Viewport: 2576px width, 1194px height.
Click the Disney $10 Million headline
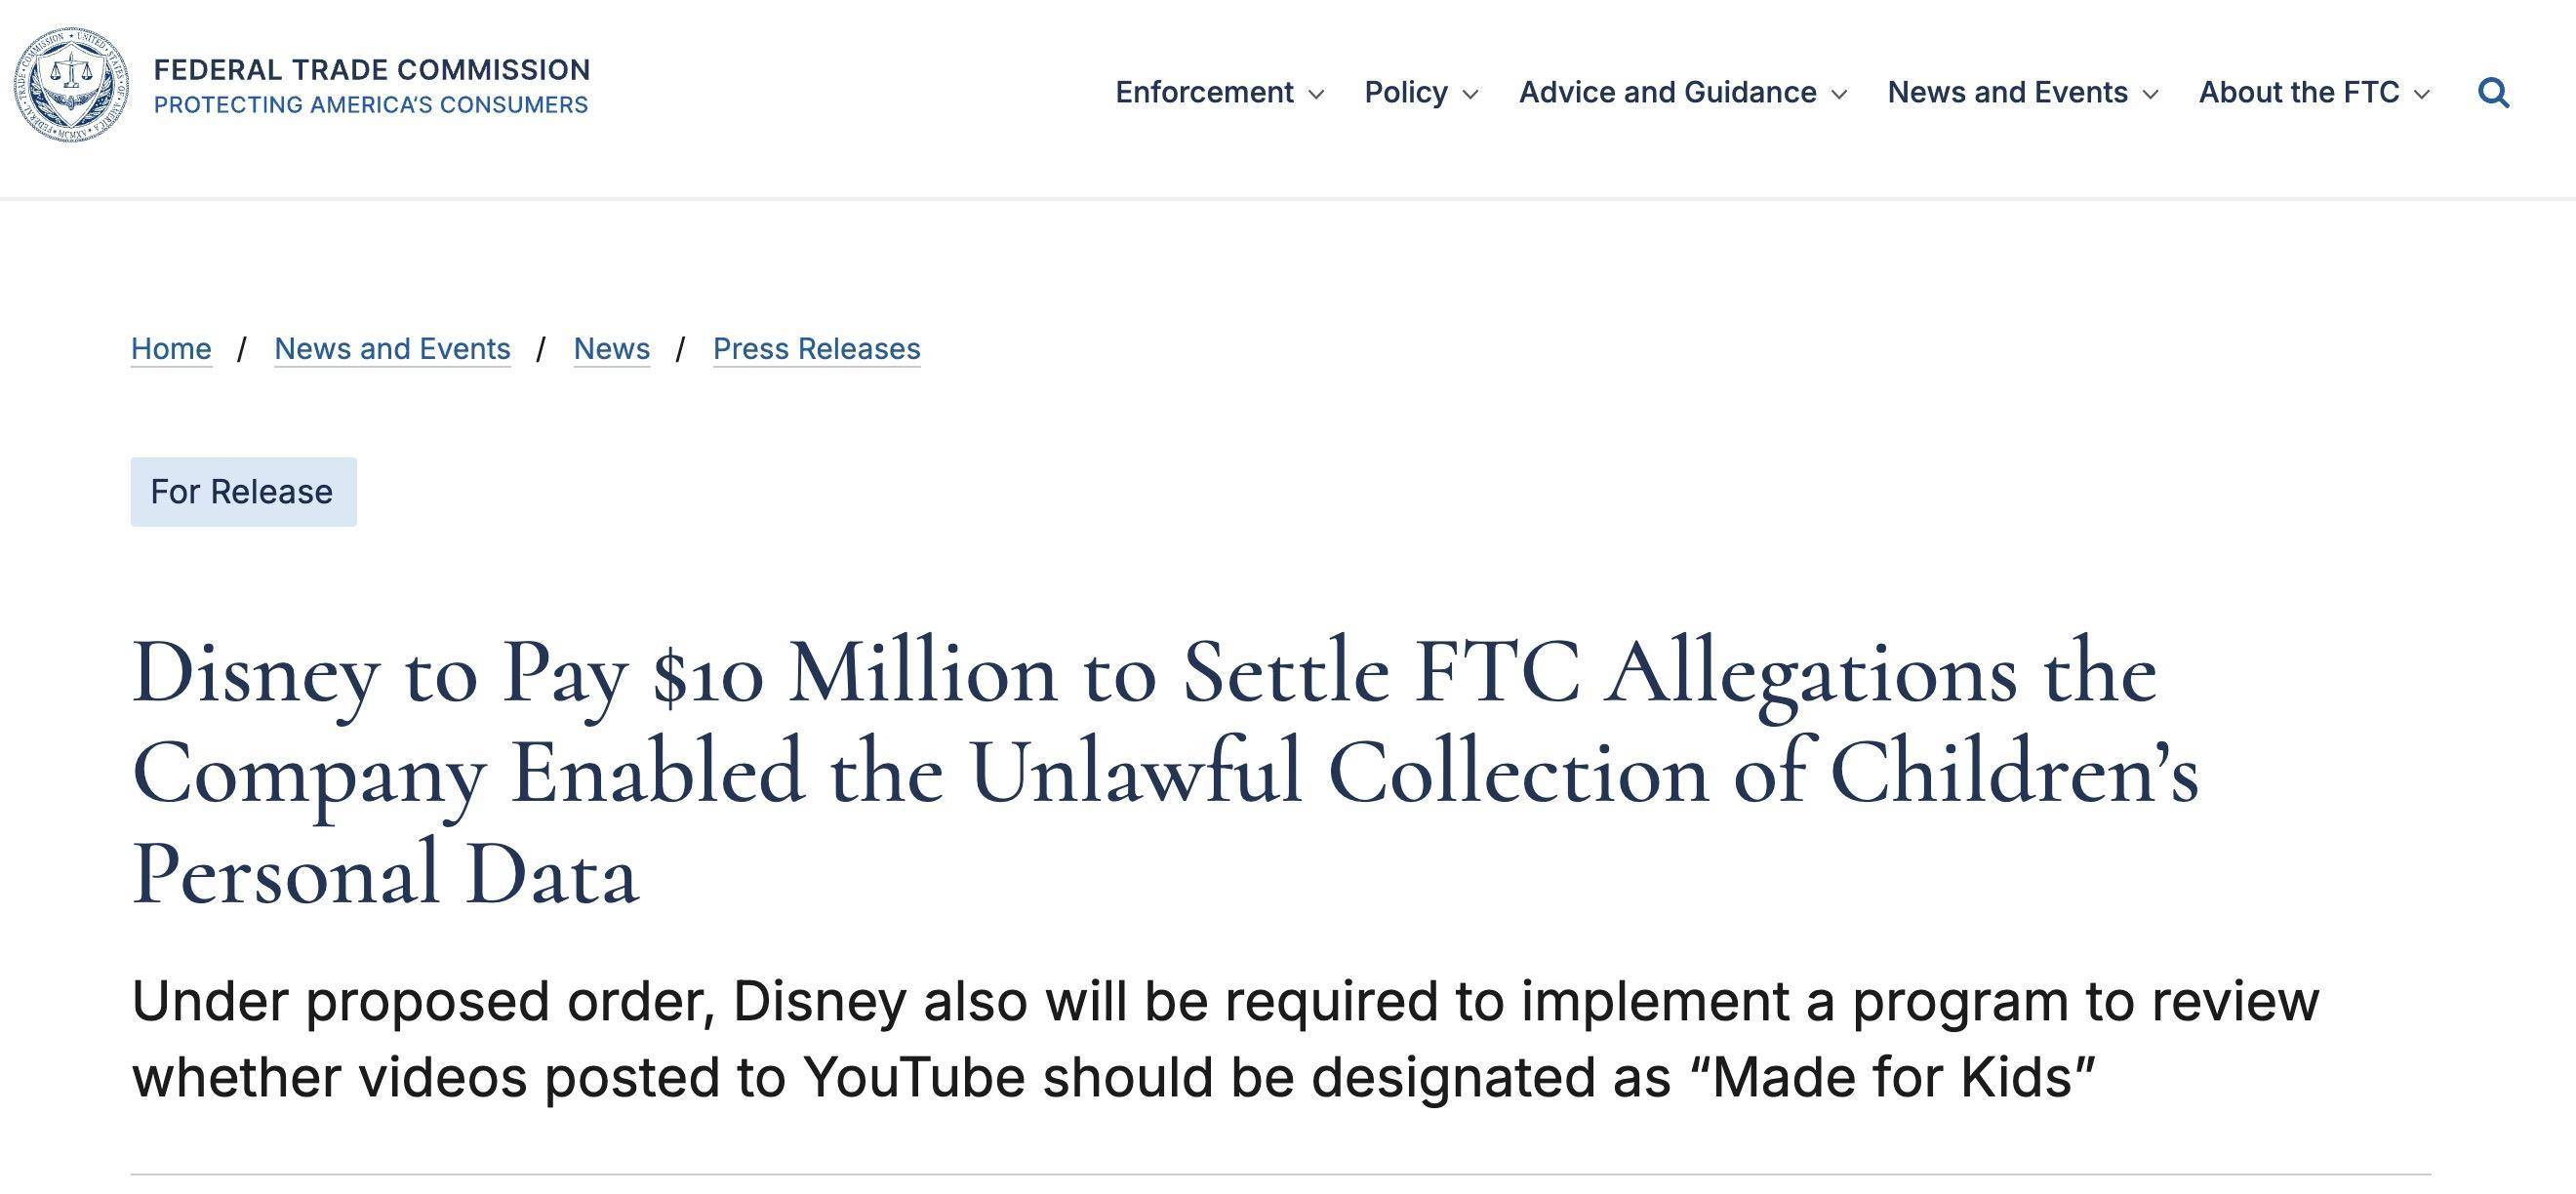click(x=1165, y=772)
